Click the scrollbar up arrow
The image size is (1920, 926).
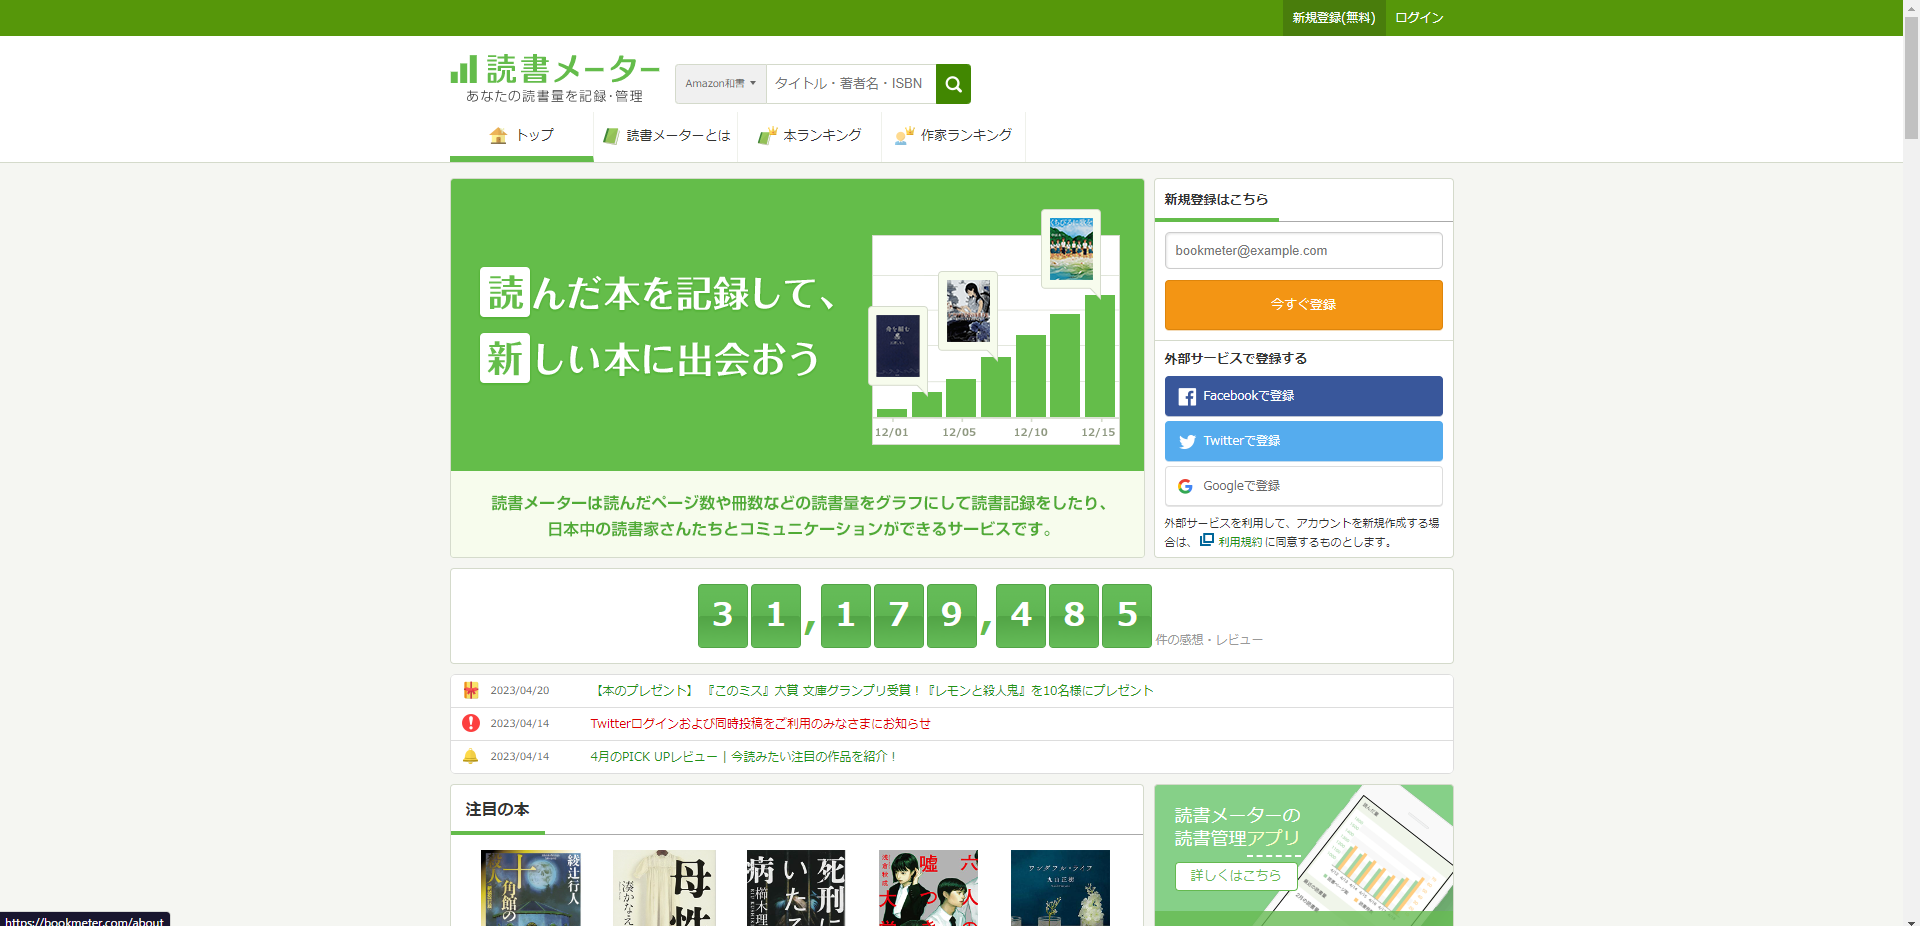(1911, 6)
